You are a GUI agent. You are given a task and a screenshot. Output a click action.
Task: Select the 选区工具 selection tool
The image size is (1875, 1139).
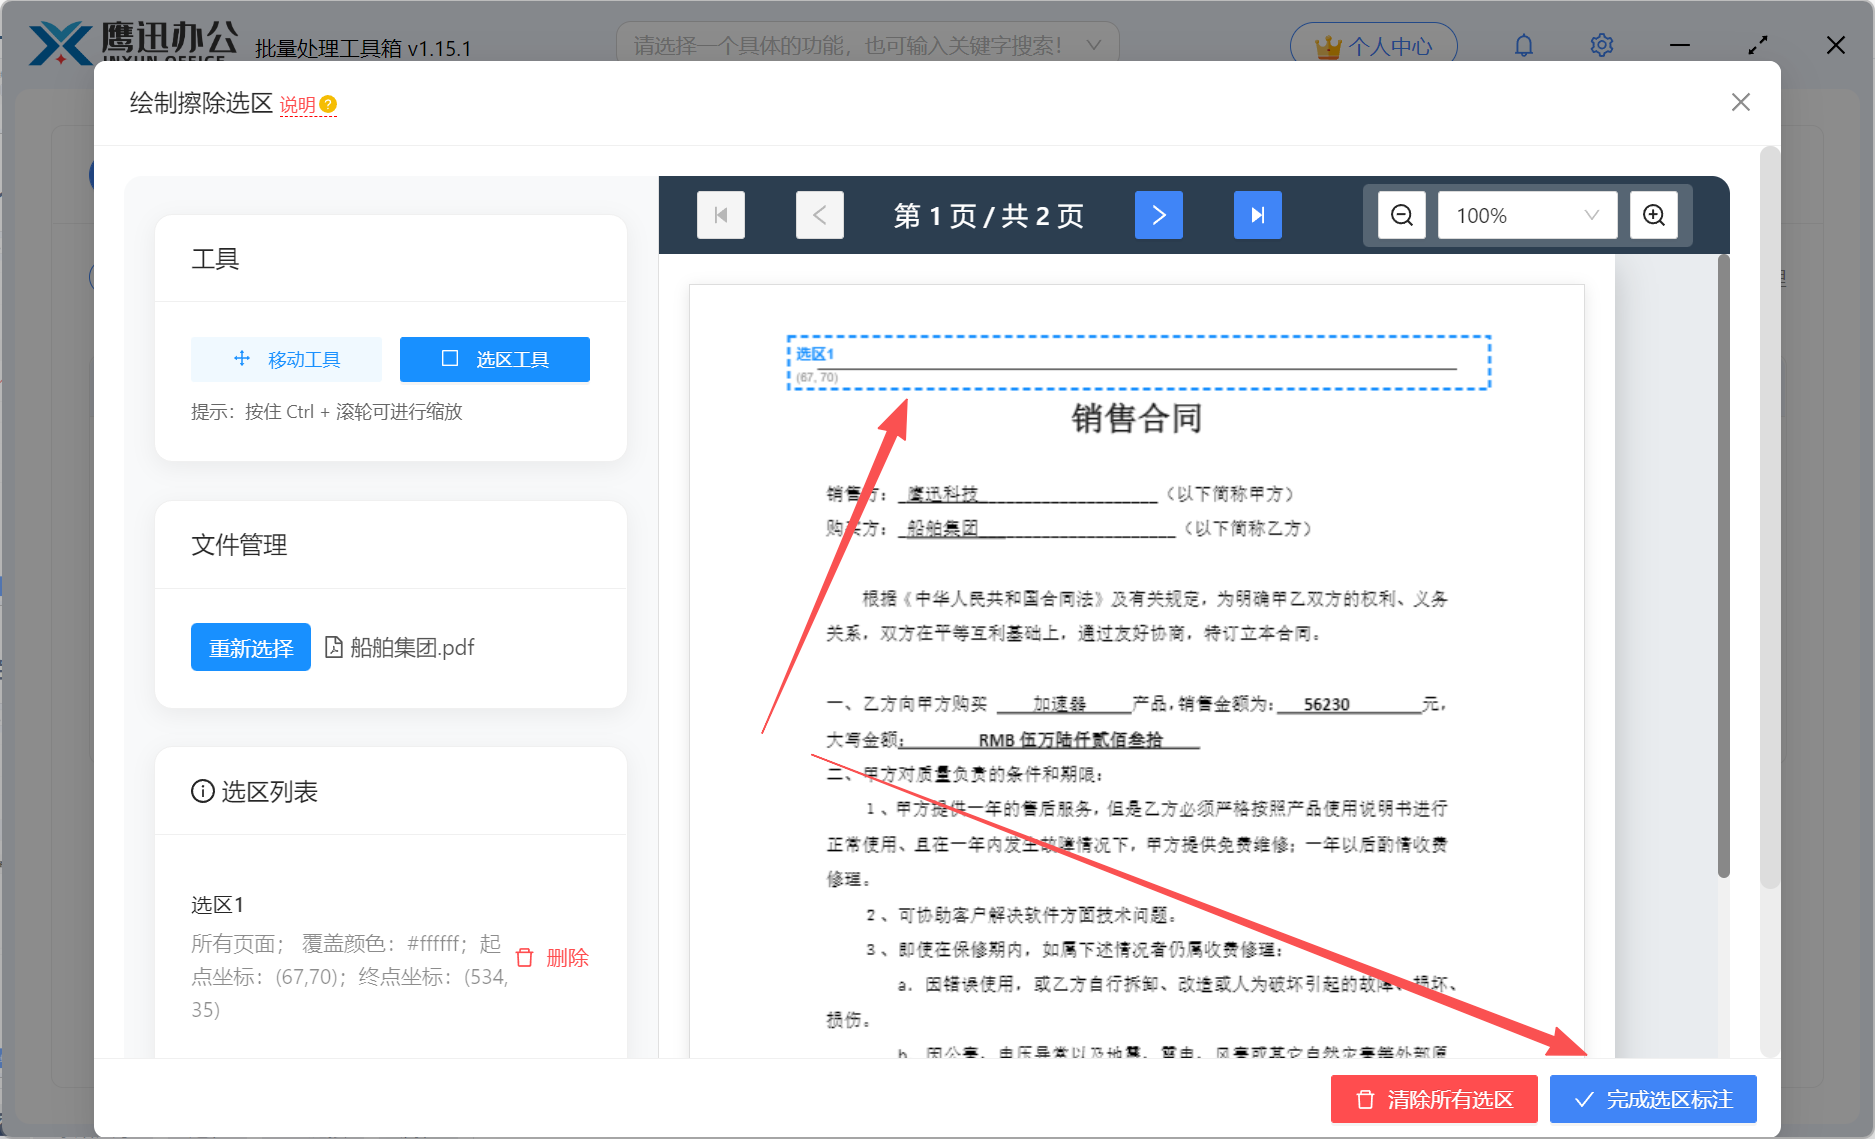point(495,359)
